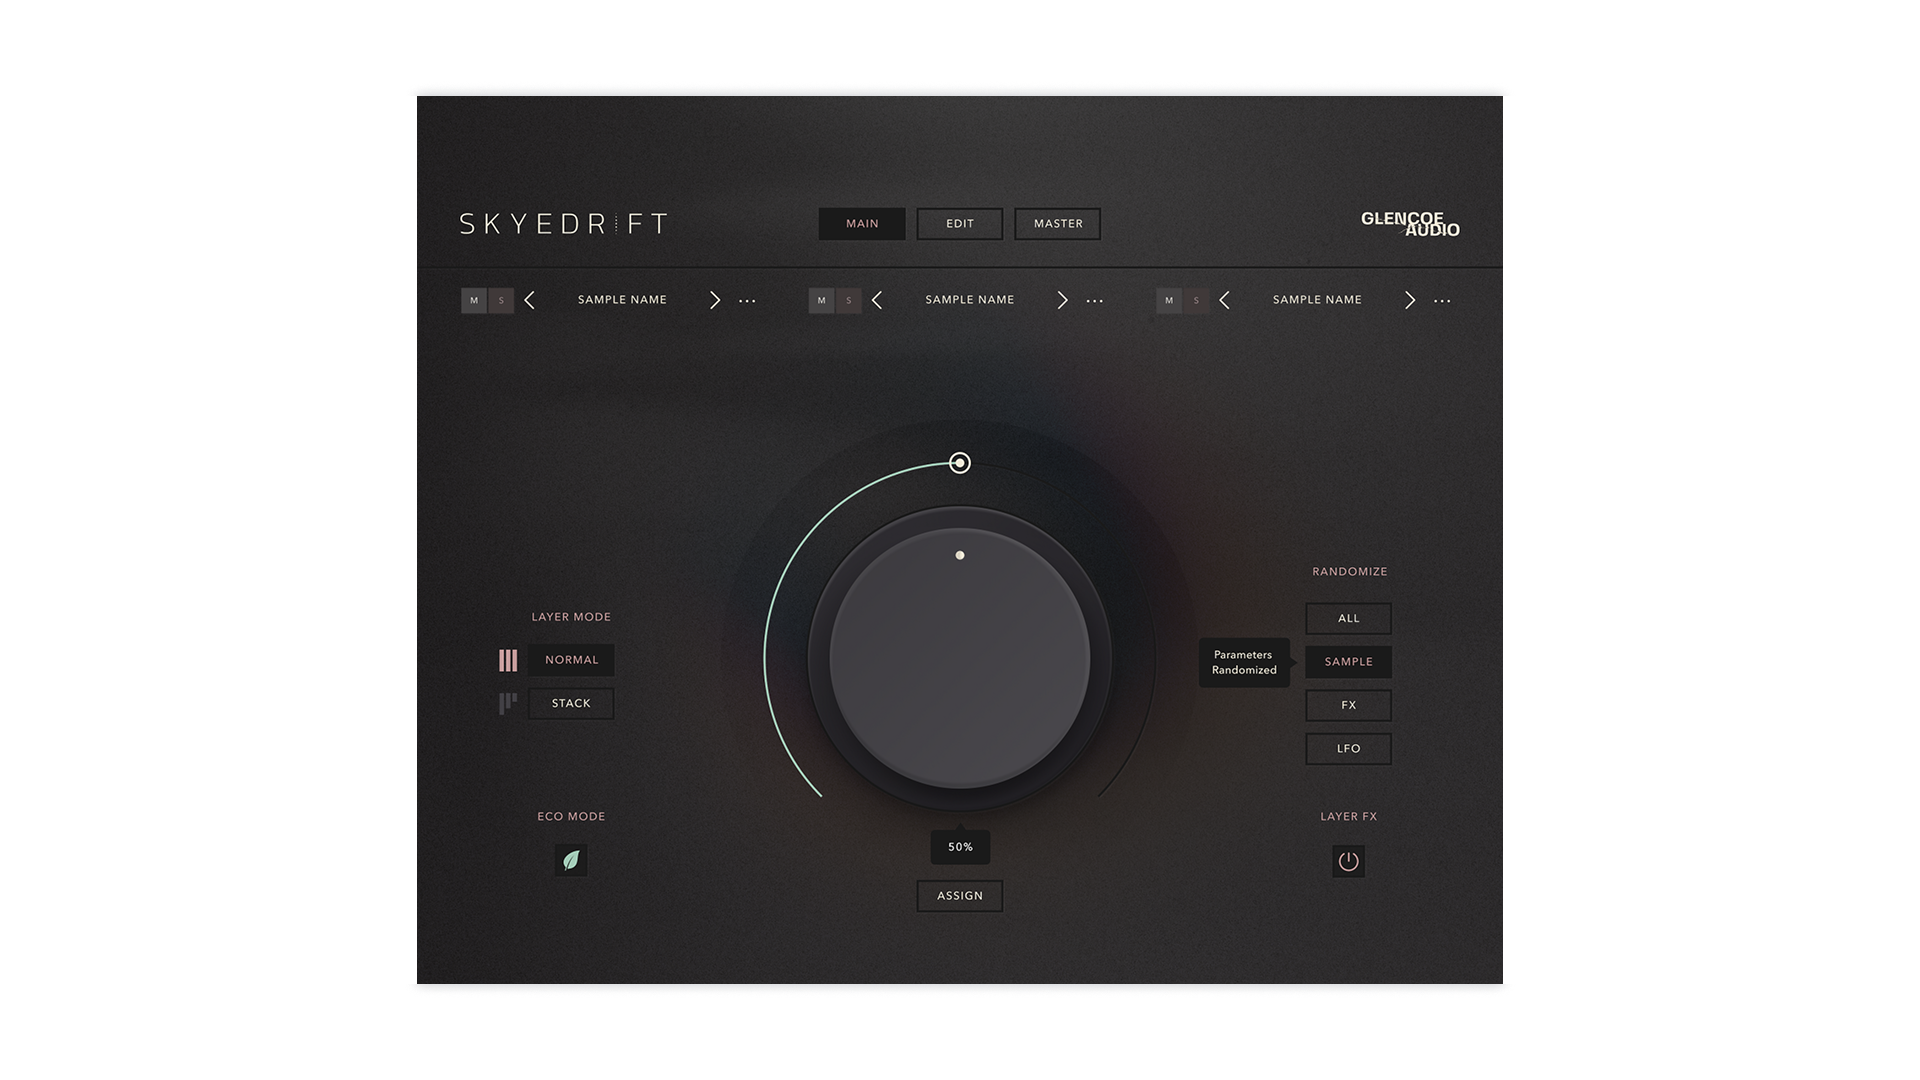Switch to the MAIN tab
Image resolution: width=1920 pixels, height=1080 pixels.
(862, 224)
